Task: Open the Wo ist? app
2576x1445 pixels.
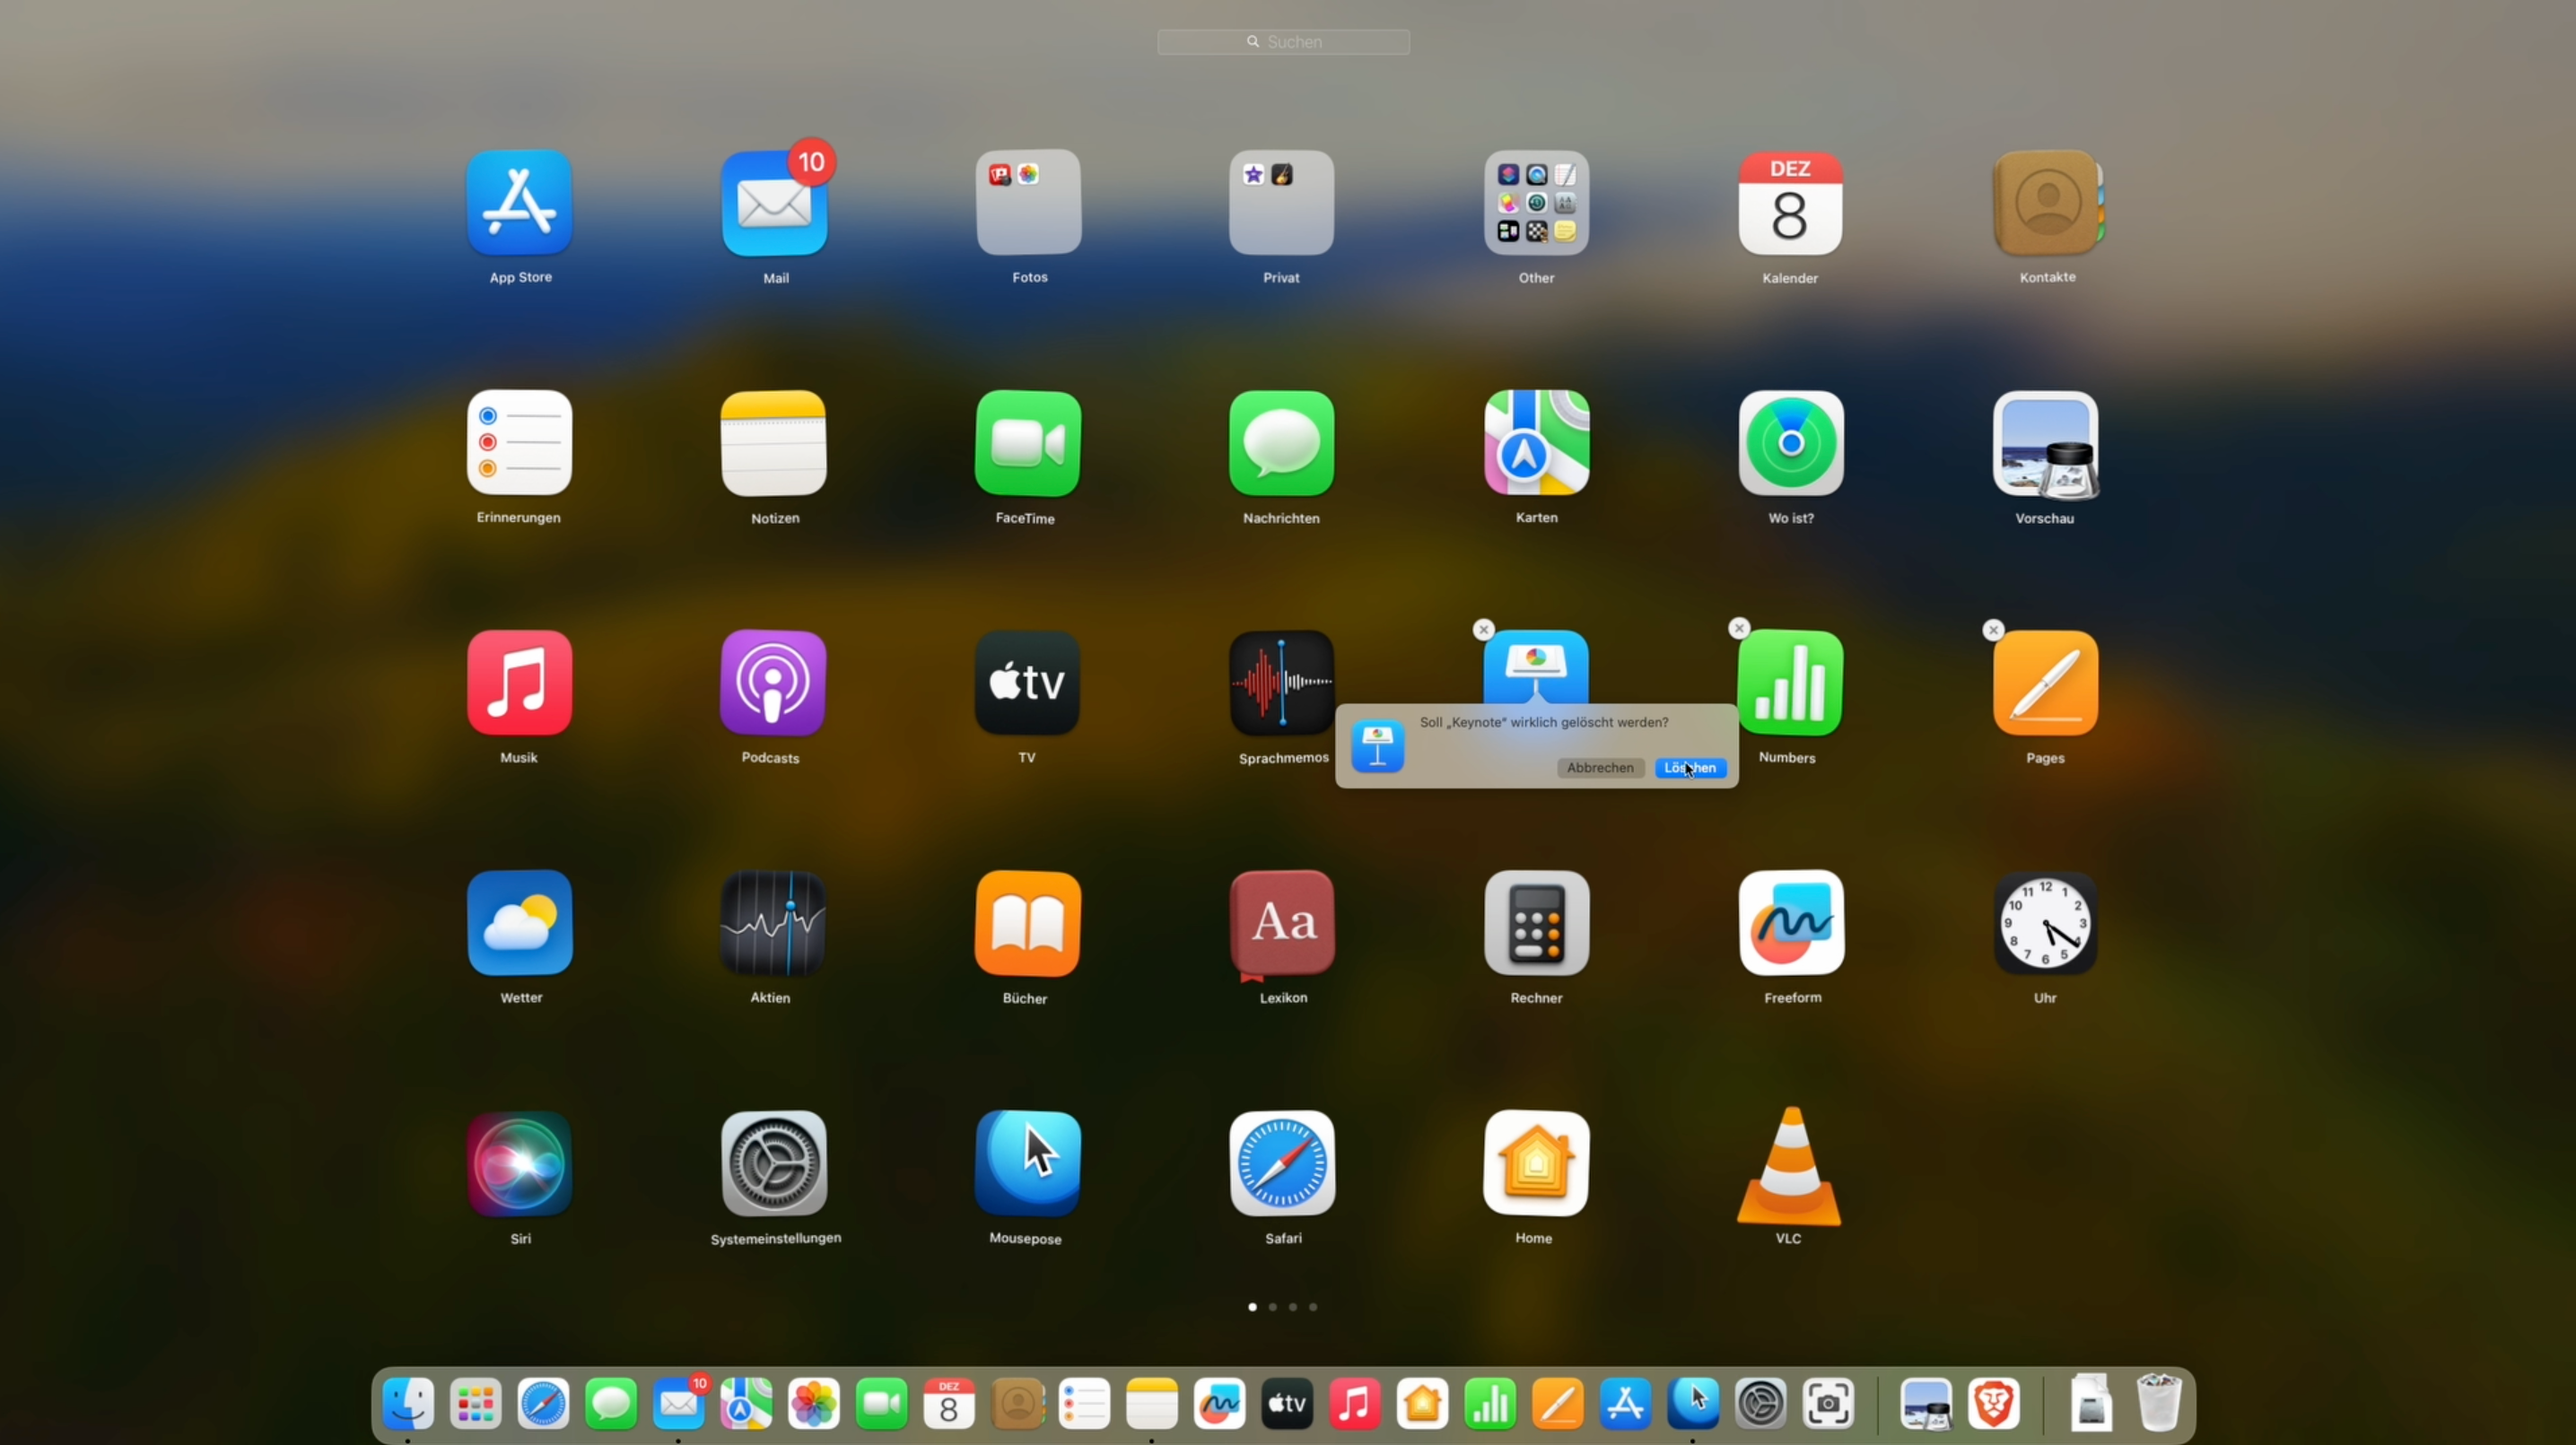Action: (x=1790, y=443)
